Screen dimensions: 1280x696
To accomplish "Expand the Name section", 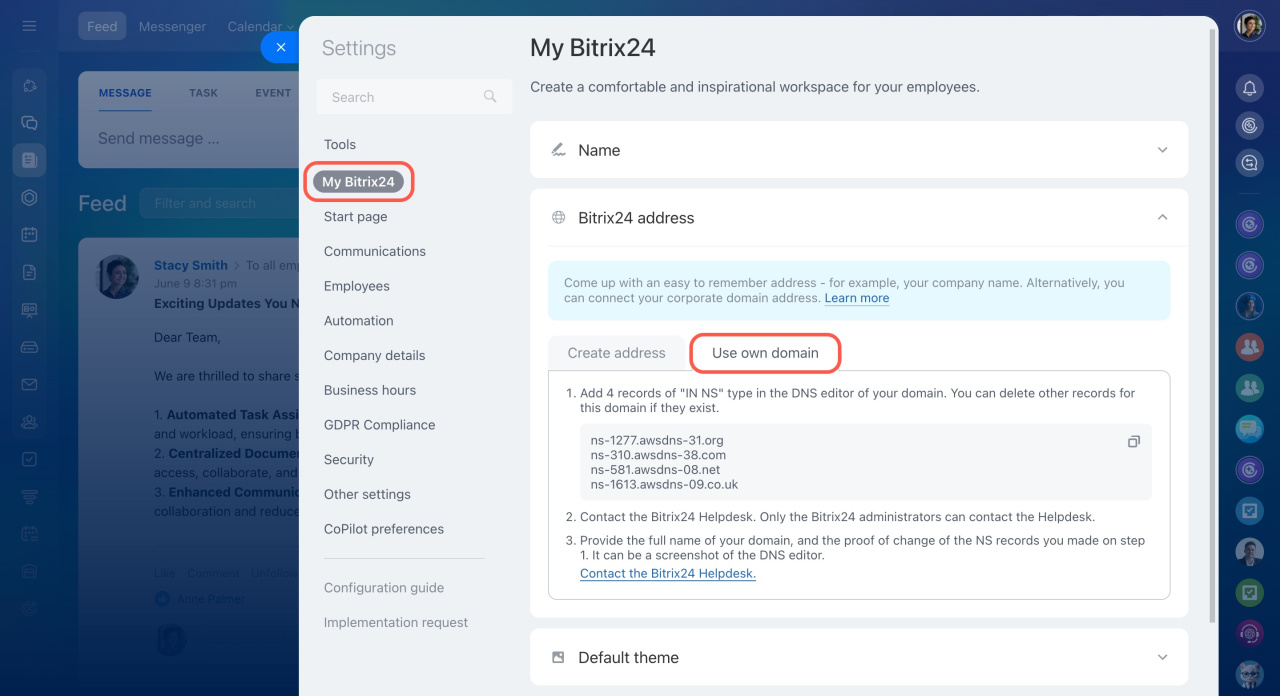I will tap(859, 150).
